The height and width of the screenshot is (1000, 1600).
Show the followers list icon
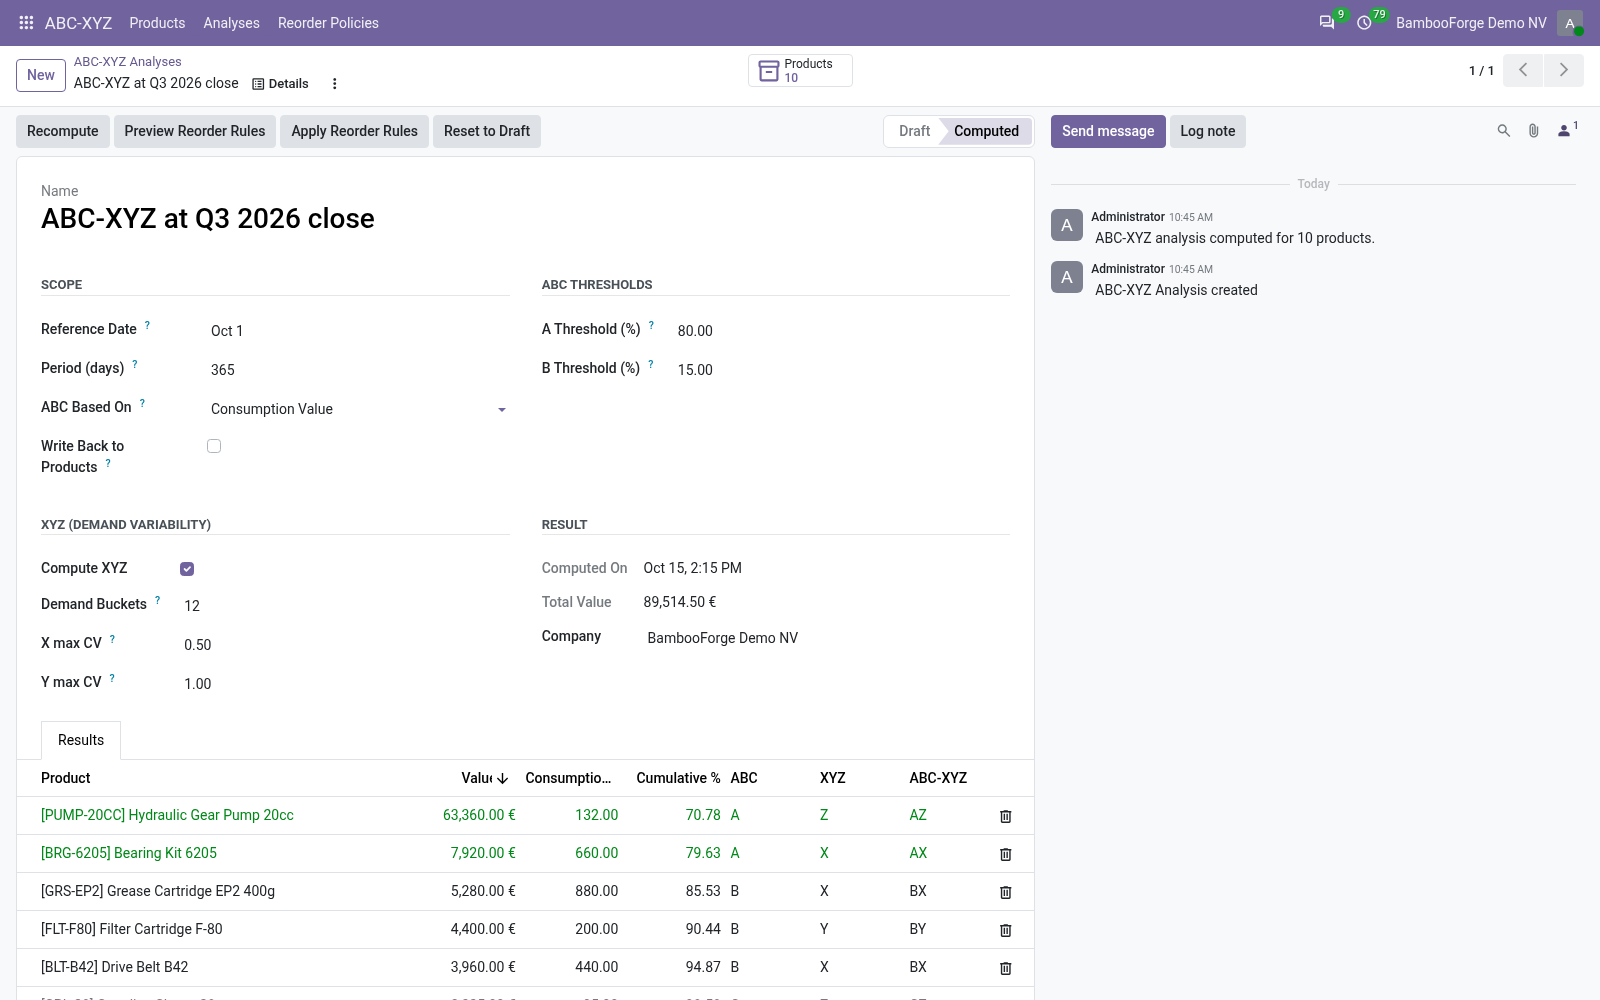[x=1567, y=130]
